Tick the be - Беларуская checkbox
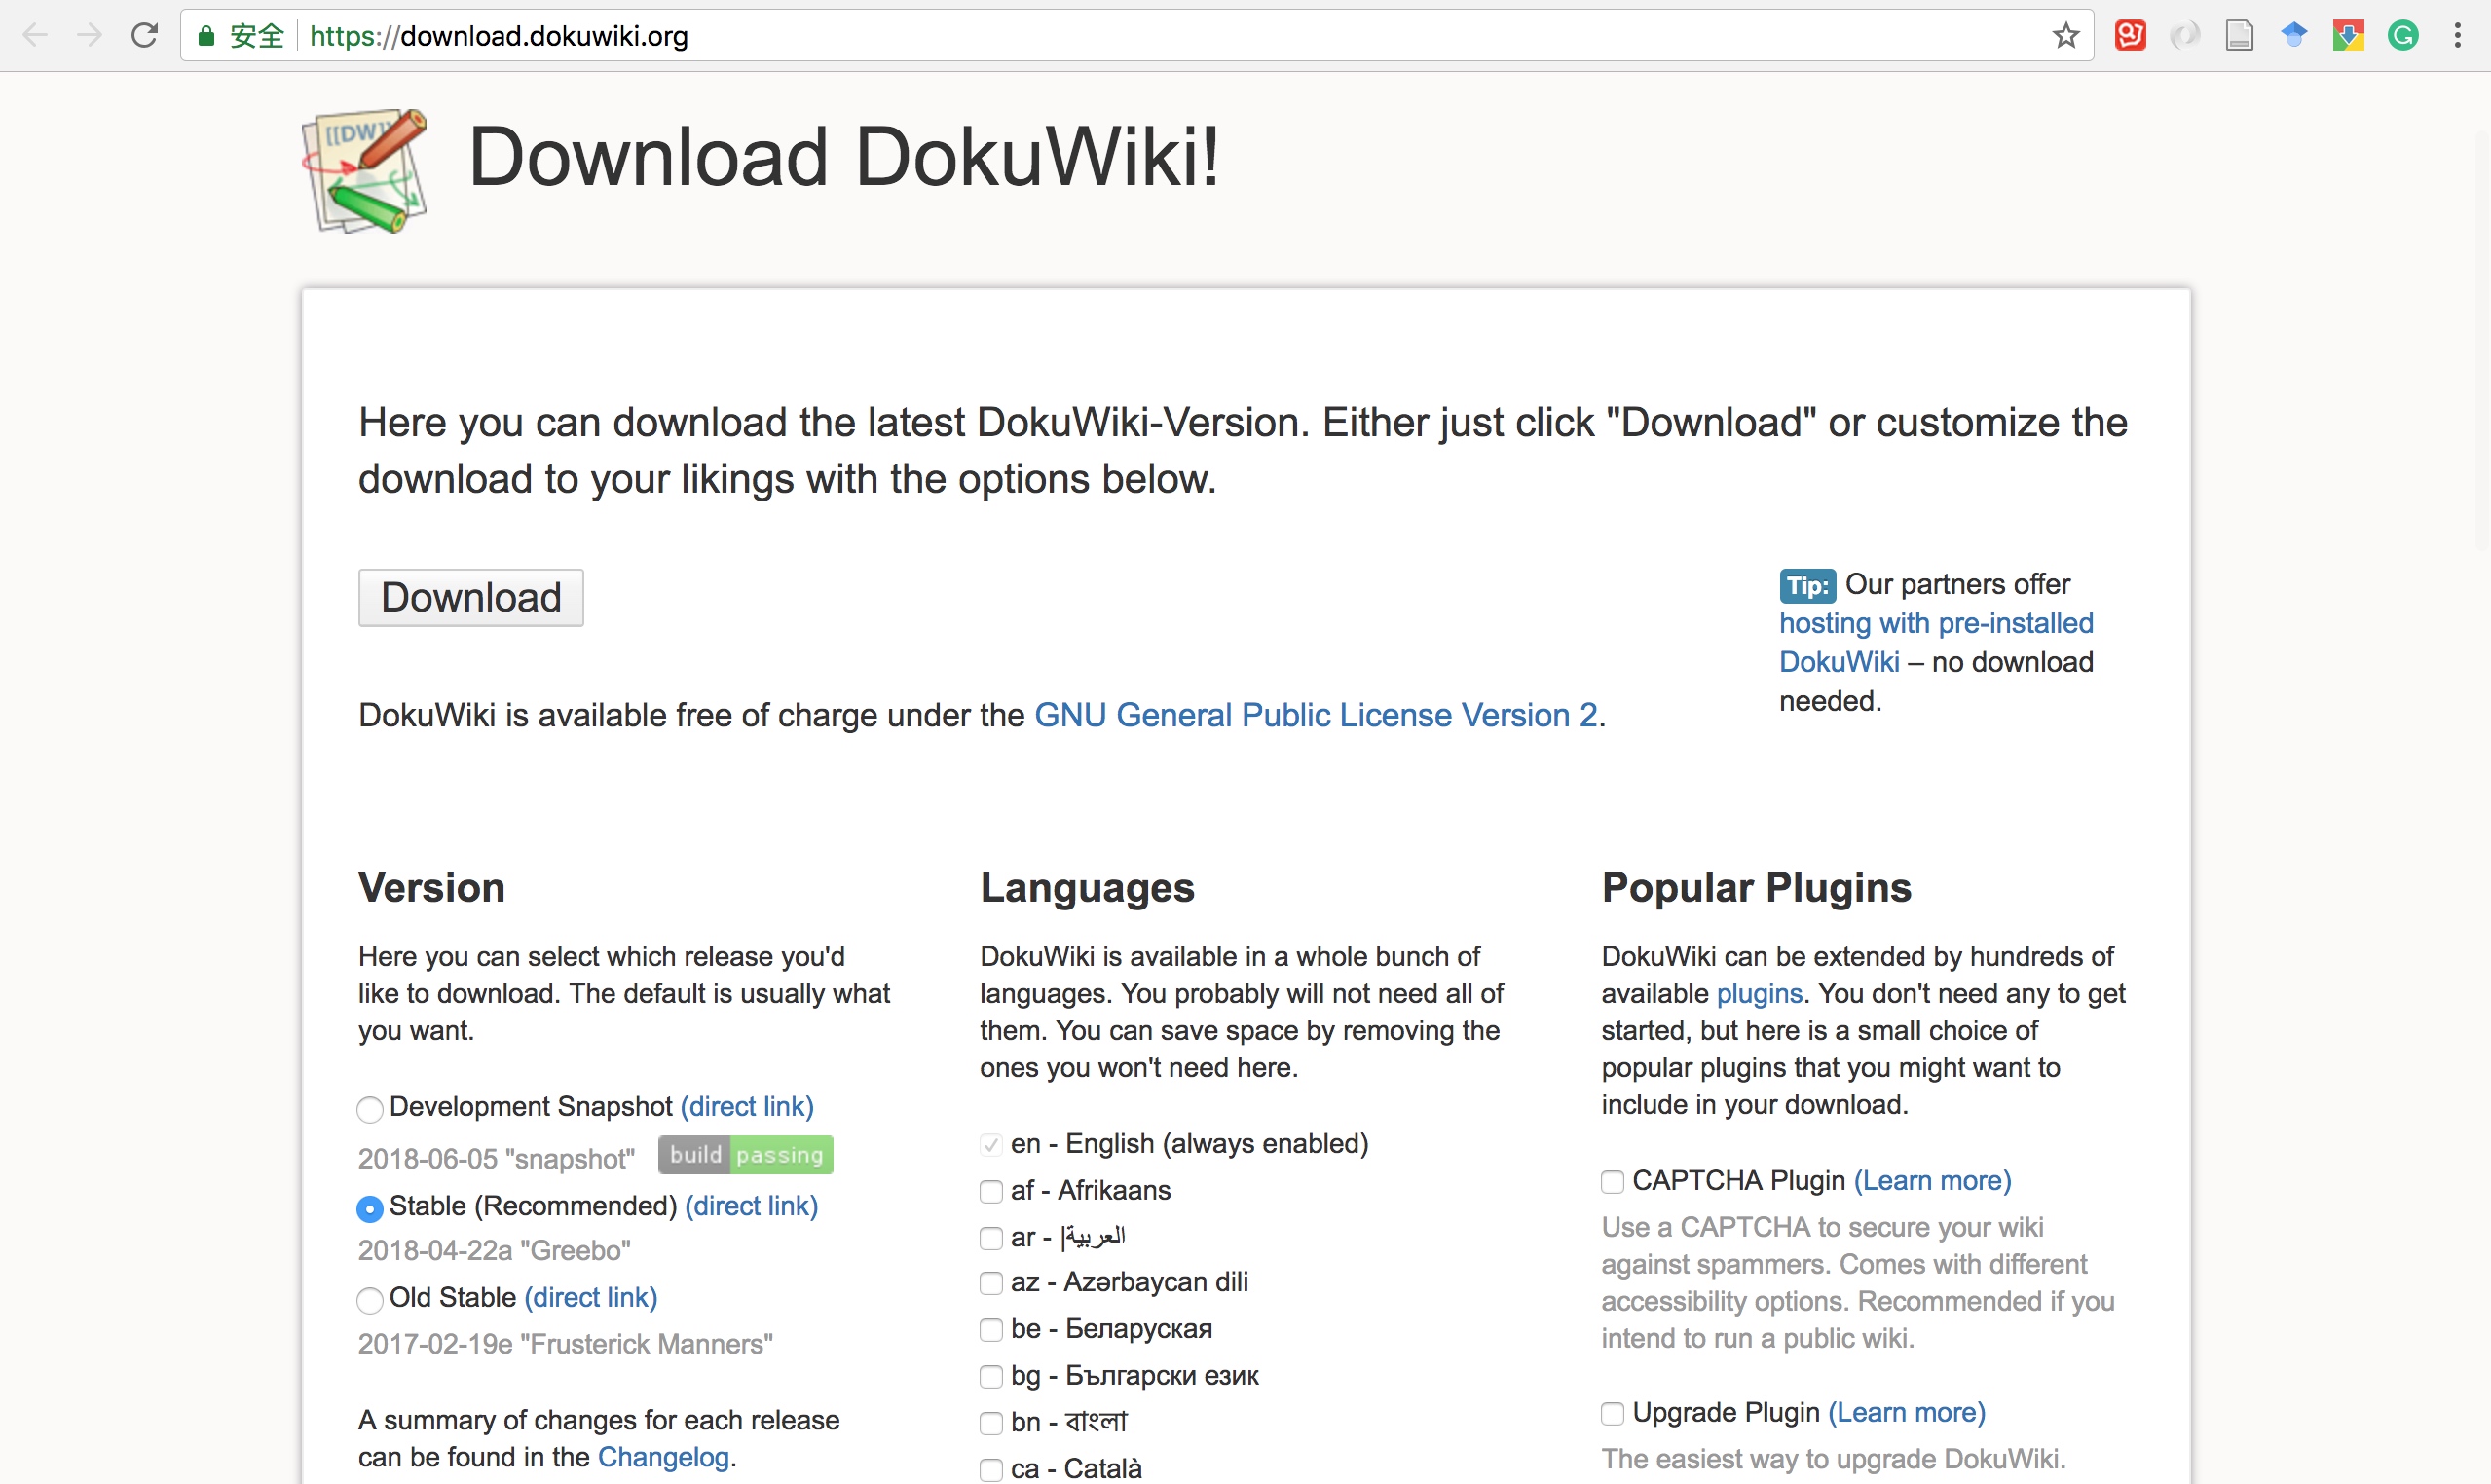Viewport: 2491px width, 1484px height. tap(991, 1330)
